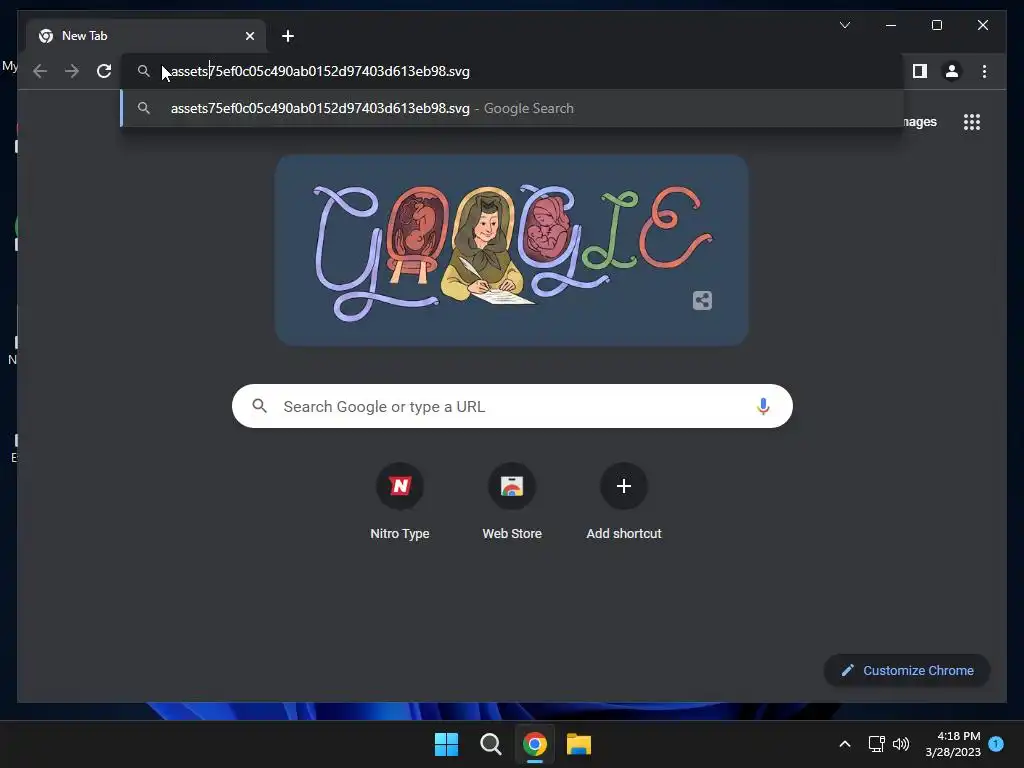Image resolution: width=1024 pixels, height=768 pixels.
Task: Minimize the Chrome window
Action: pyautogui.click(x=891, y=25)
